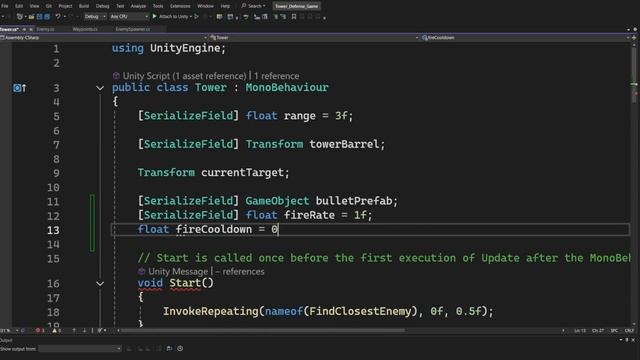
Task: Switch to the Waypoints.cs tab
Action: coord(85,29)
